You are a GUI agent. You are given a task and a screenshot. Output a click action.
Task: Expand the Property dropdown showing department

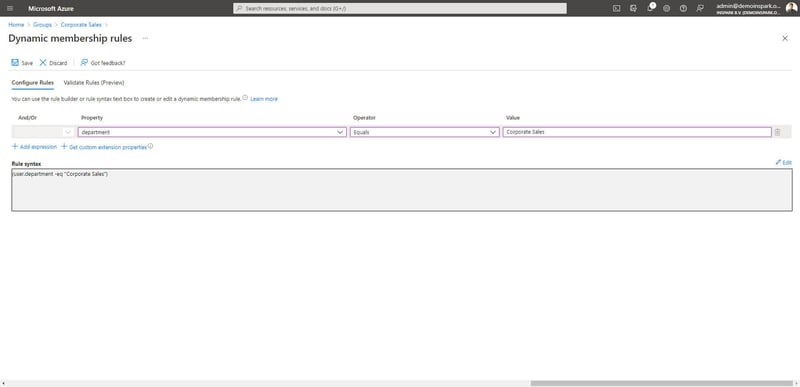point(212,132)
